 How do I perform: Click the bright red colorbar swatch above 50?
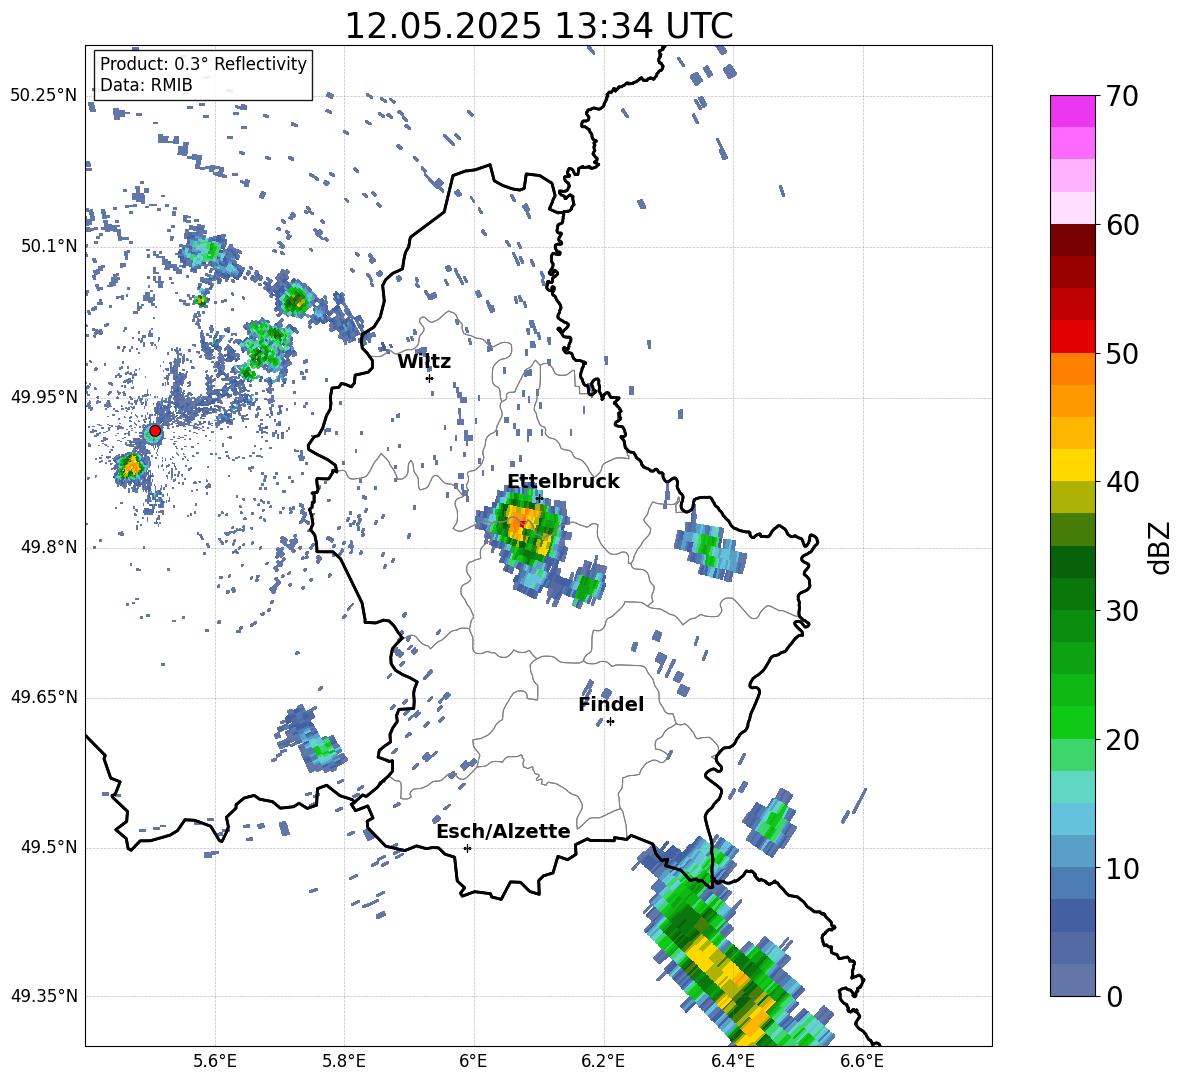[1072, 337]
